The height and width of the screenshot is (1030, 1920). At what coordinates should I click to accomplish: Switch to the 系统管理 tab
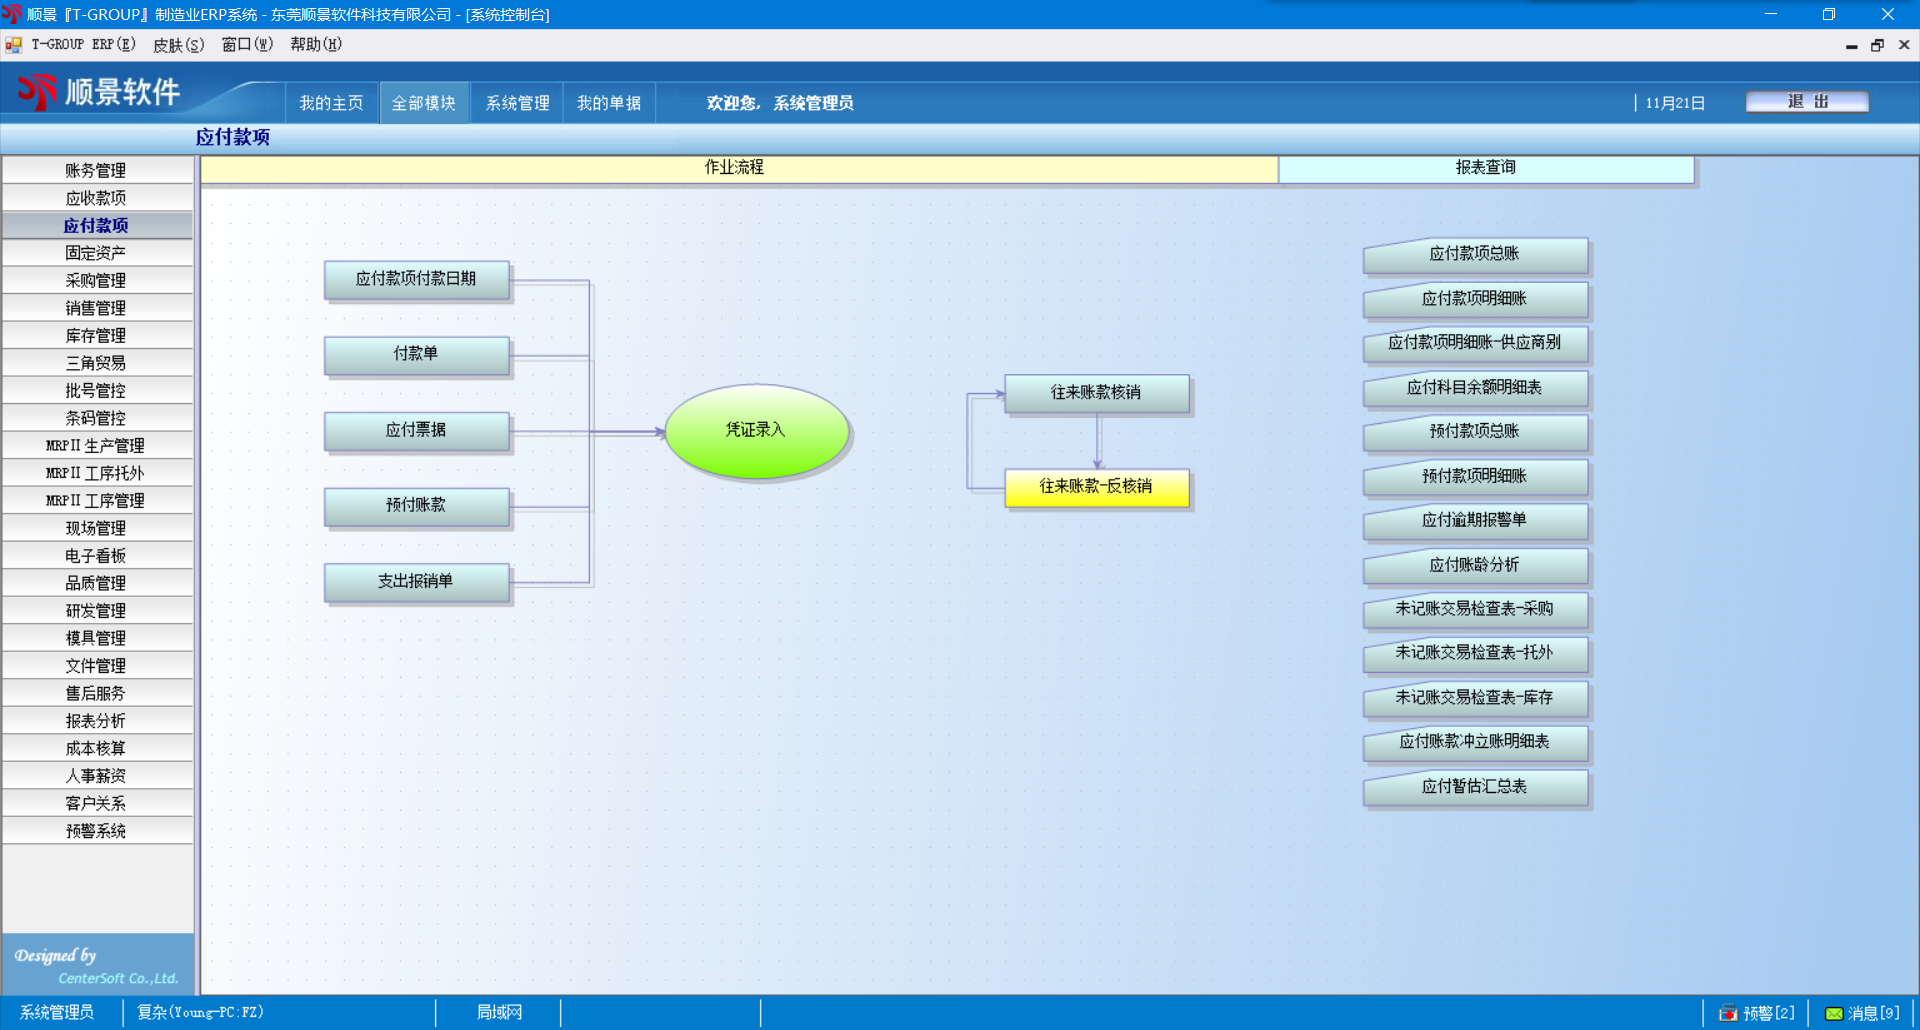(x=517, y=103)
